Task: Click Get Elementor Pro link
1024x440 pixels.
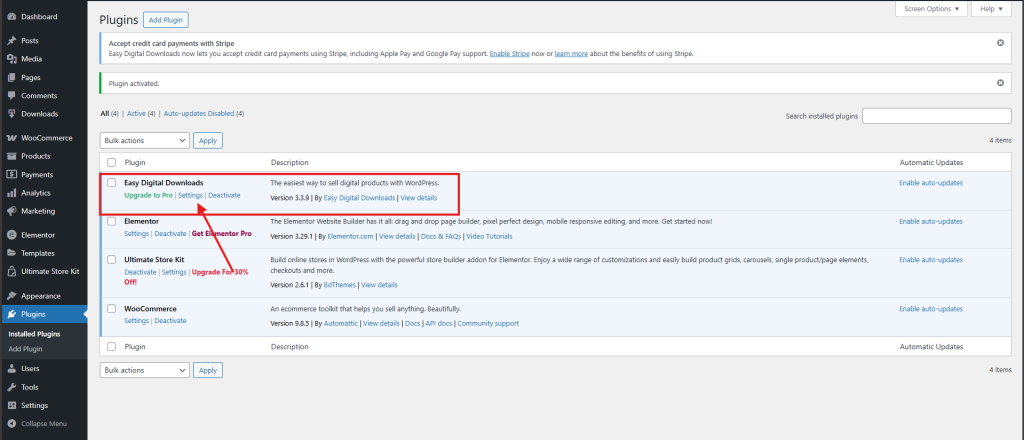Action: coord(221,233)
